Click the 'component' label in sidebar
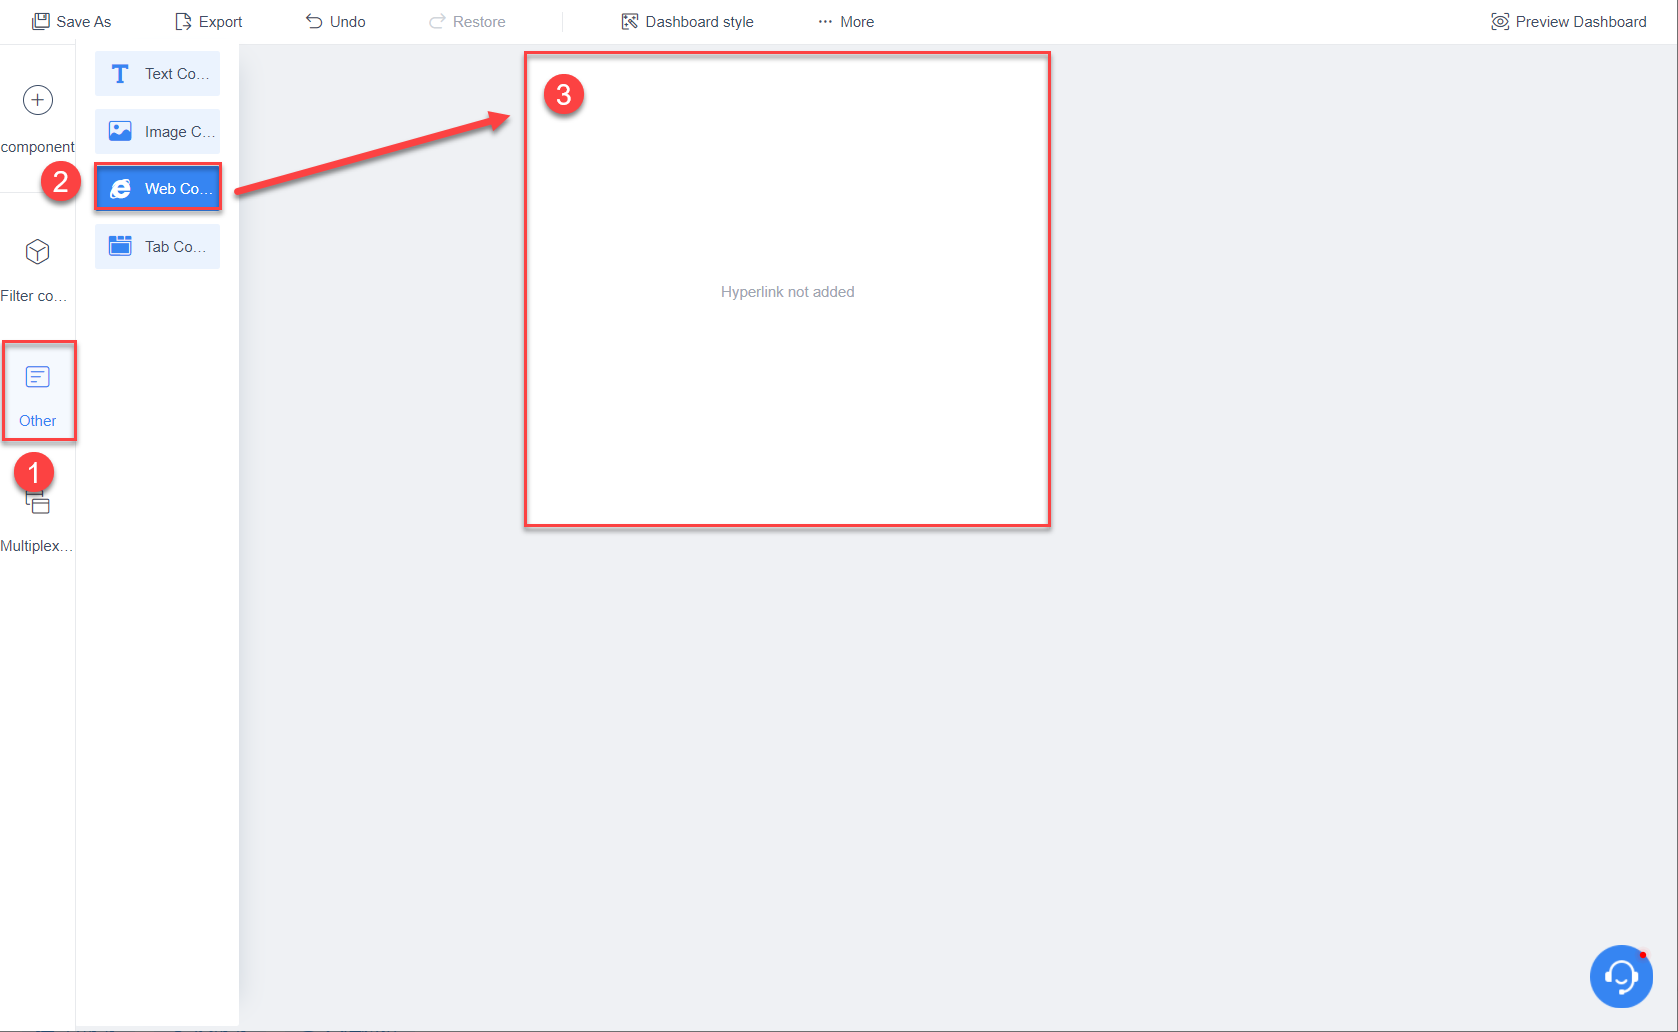The width and height of the screenshot is (1678, 1032). (38, 147)
